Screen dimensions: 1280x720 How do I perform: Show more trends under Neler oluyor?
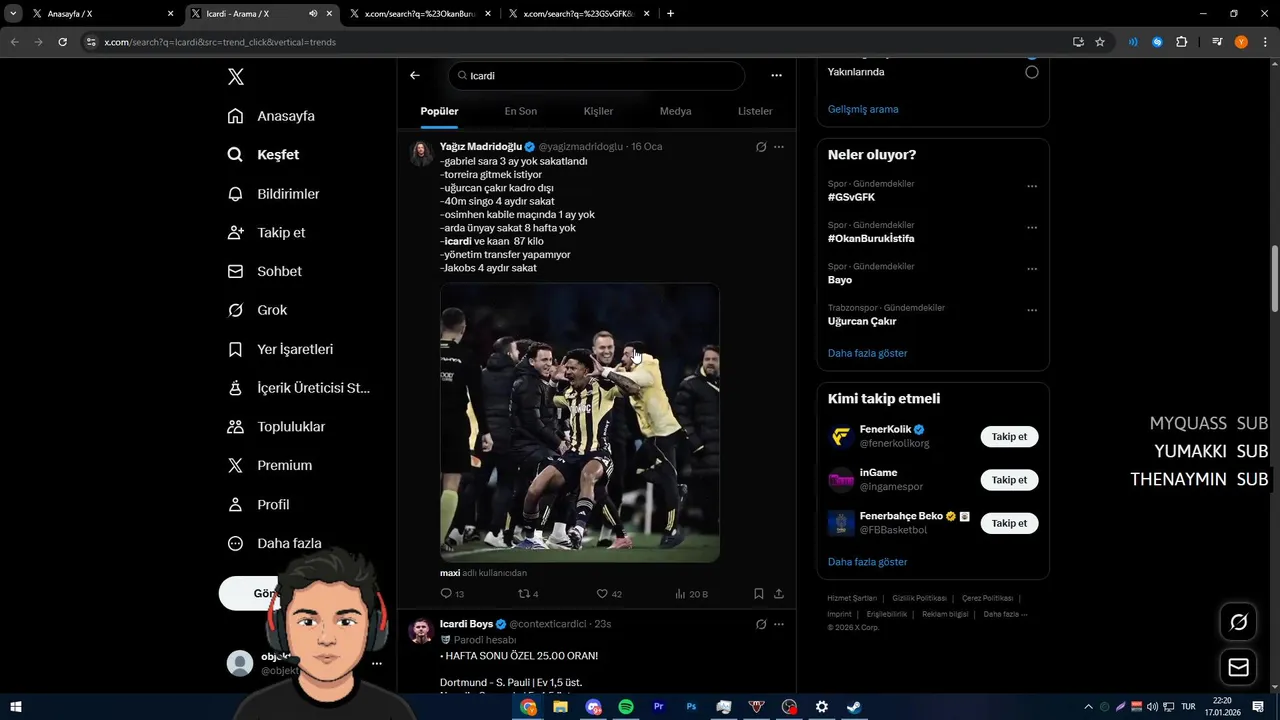point(868,353)
